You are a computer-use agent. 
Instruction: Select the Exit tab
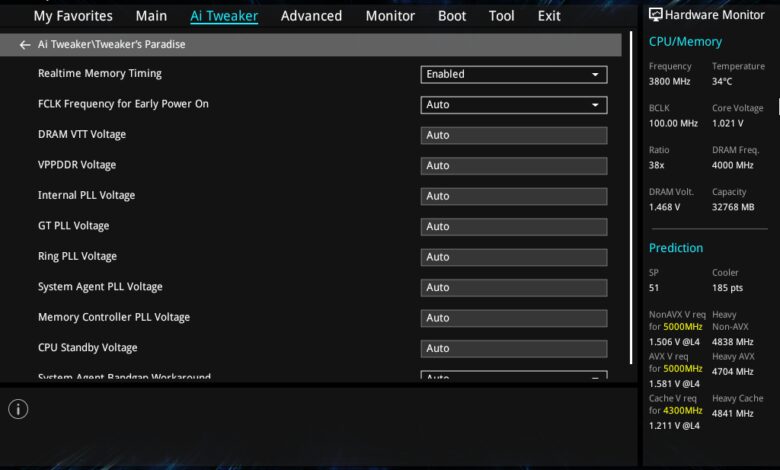click(549, 16)
